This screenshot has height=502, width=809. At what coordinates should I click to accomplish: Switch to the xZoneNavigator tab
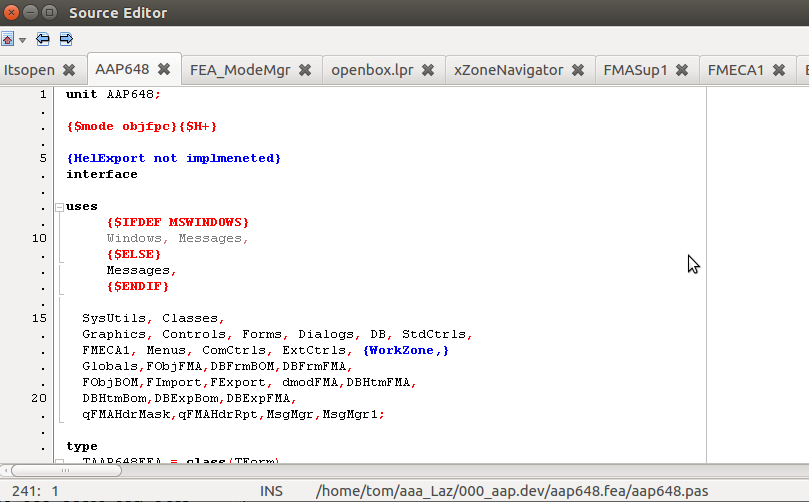point(508,70)
